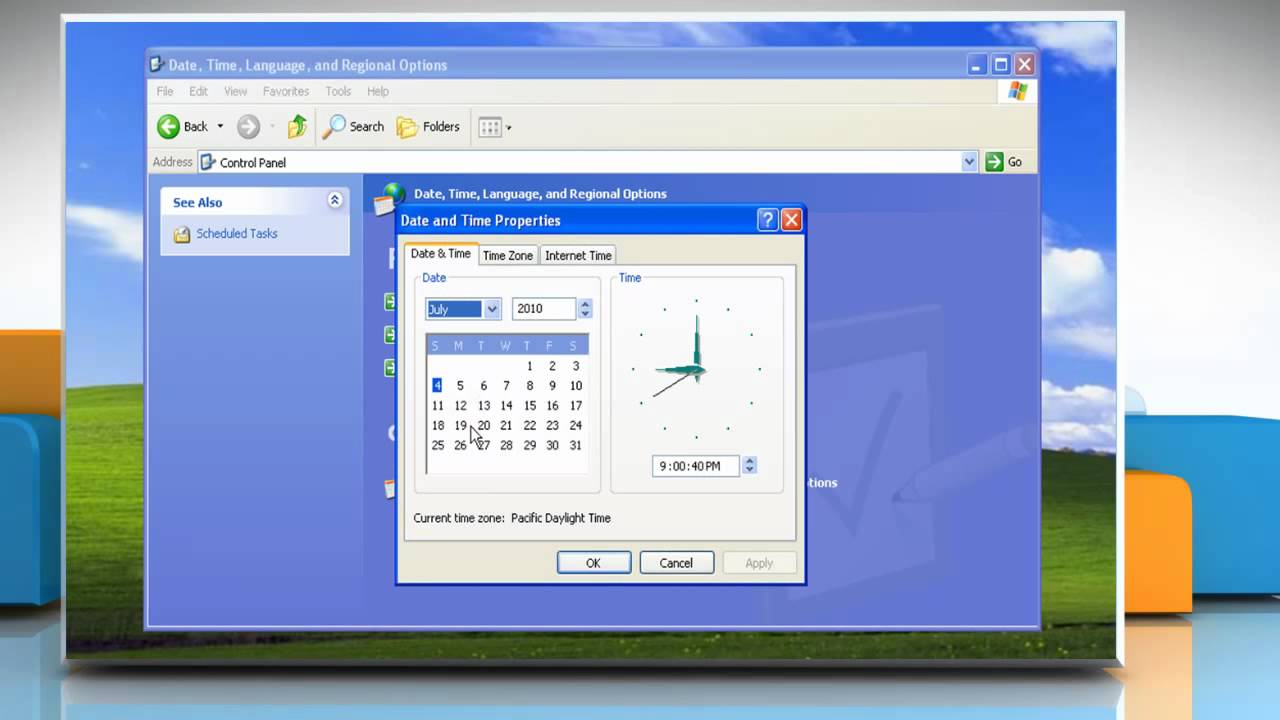The width and height of the screenshot is (1280, 720).
Task: Select day 13 in the calendar
Action: [x=484, y=406]
